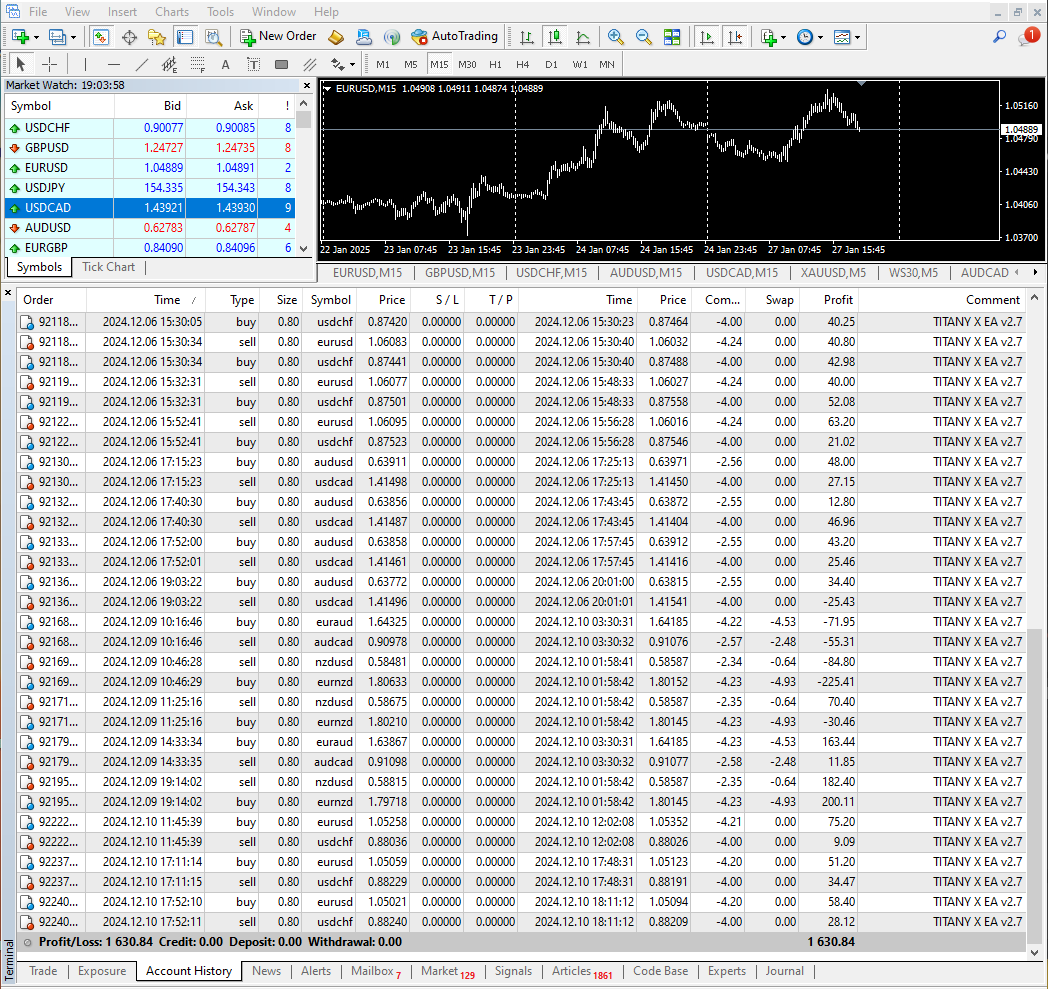
Task: Select the Fibonacci retracement tool
Action: tap(198, 65)
